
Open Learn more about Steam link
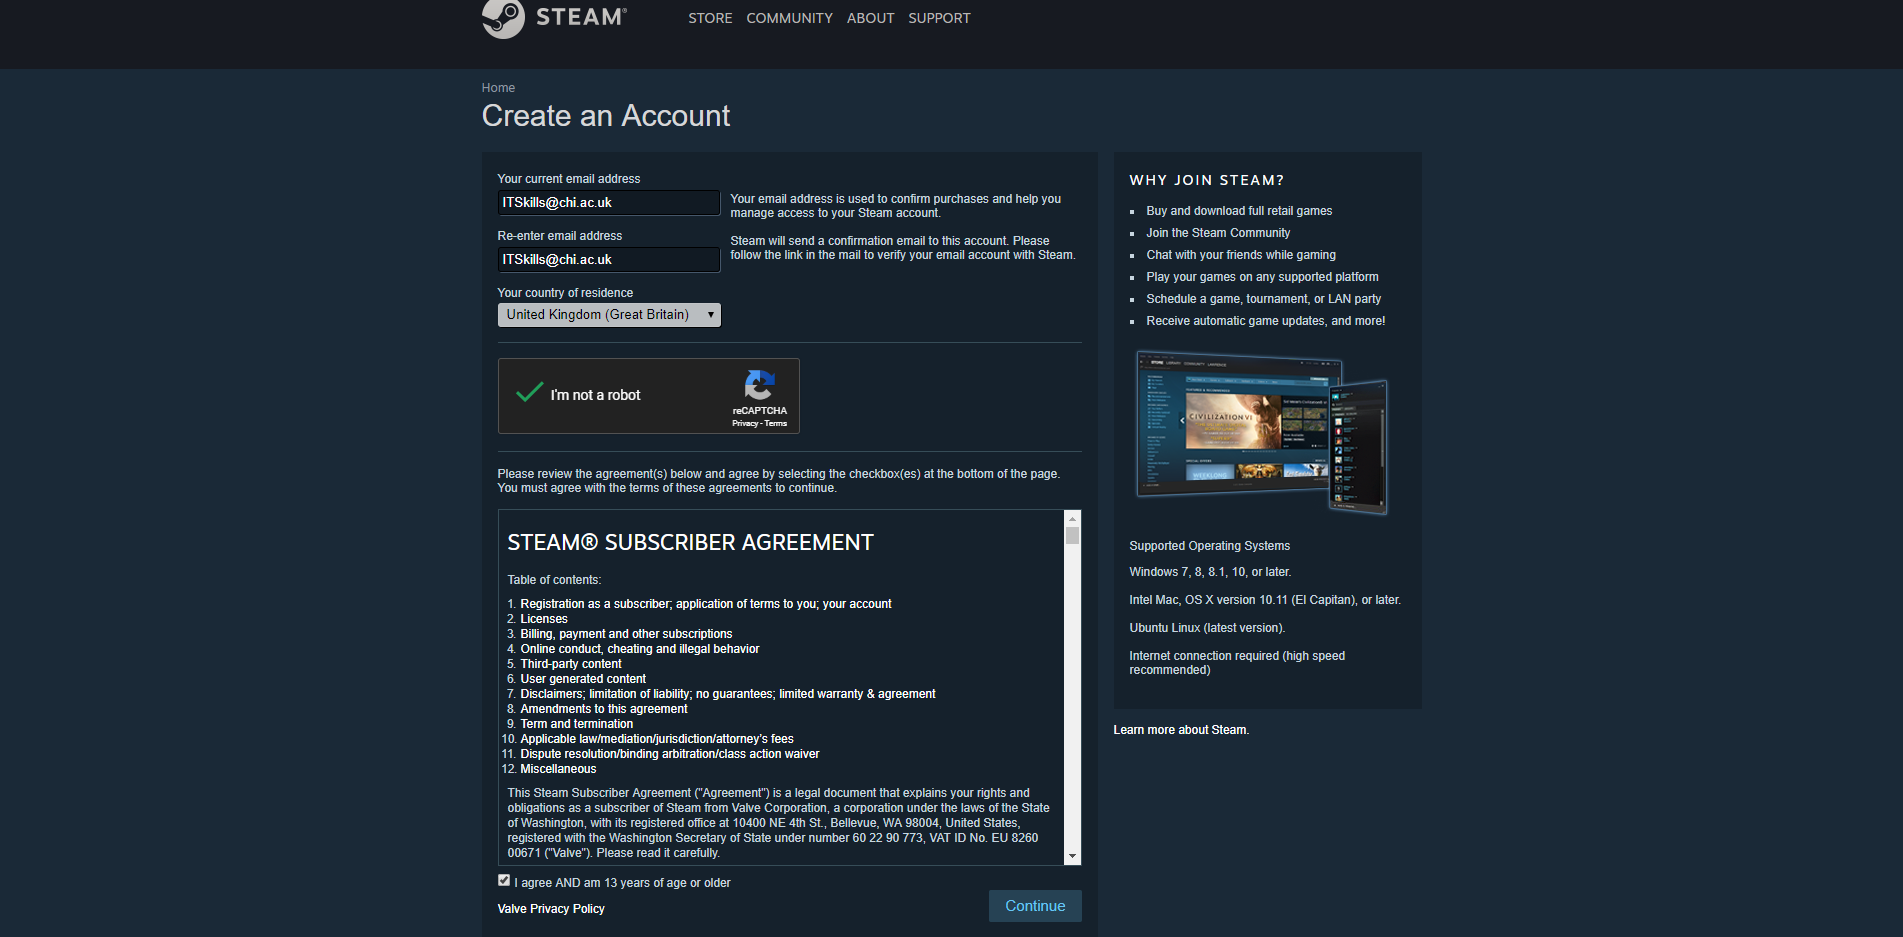click(x=1181, y=730)
